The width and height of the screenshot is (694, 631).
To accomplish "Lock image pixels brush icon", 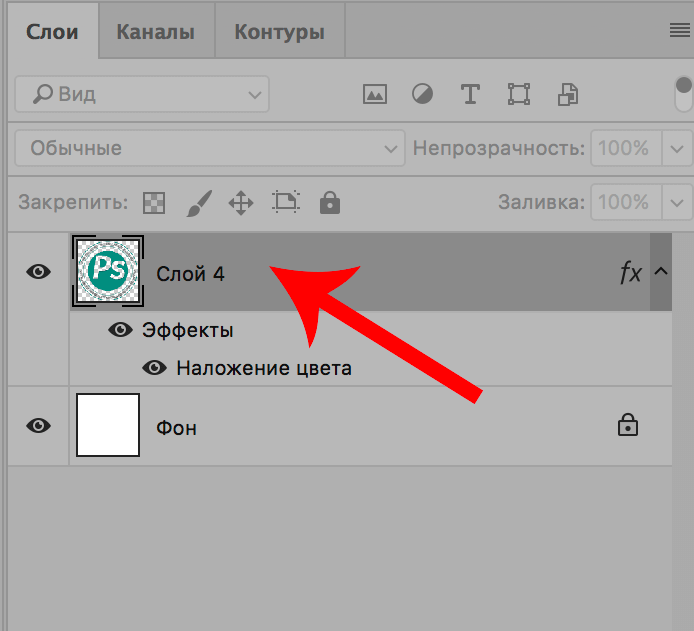I will 199,203.
